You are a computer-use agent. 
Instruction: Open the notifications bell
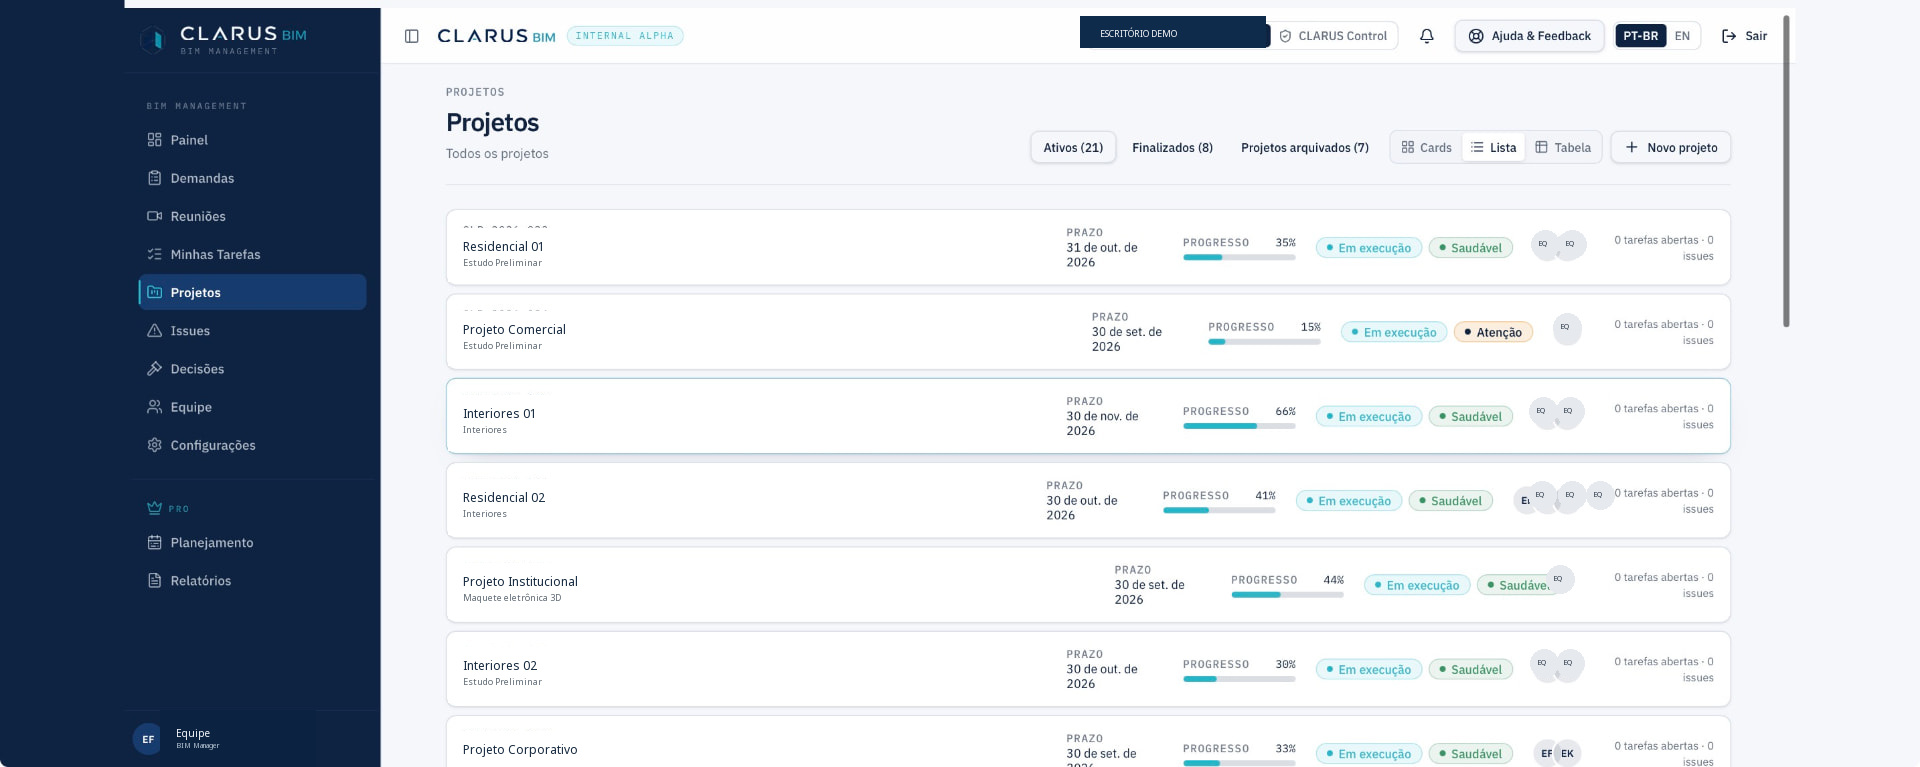click(1427, 36)
